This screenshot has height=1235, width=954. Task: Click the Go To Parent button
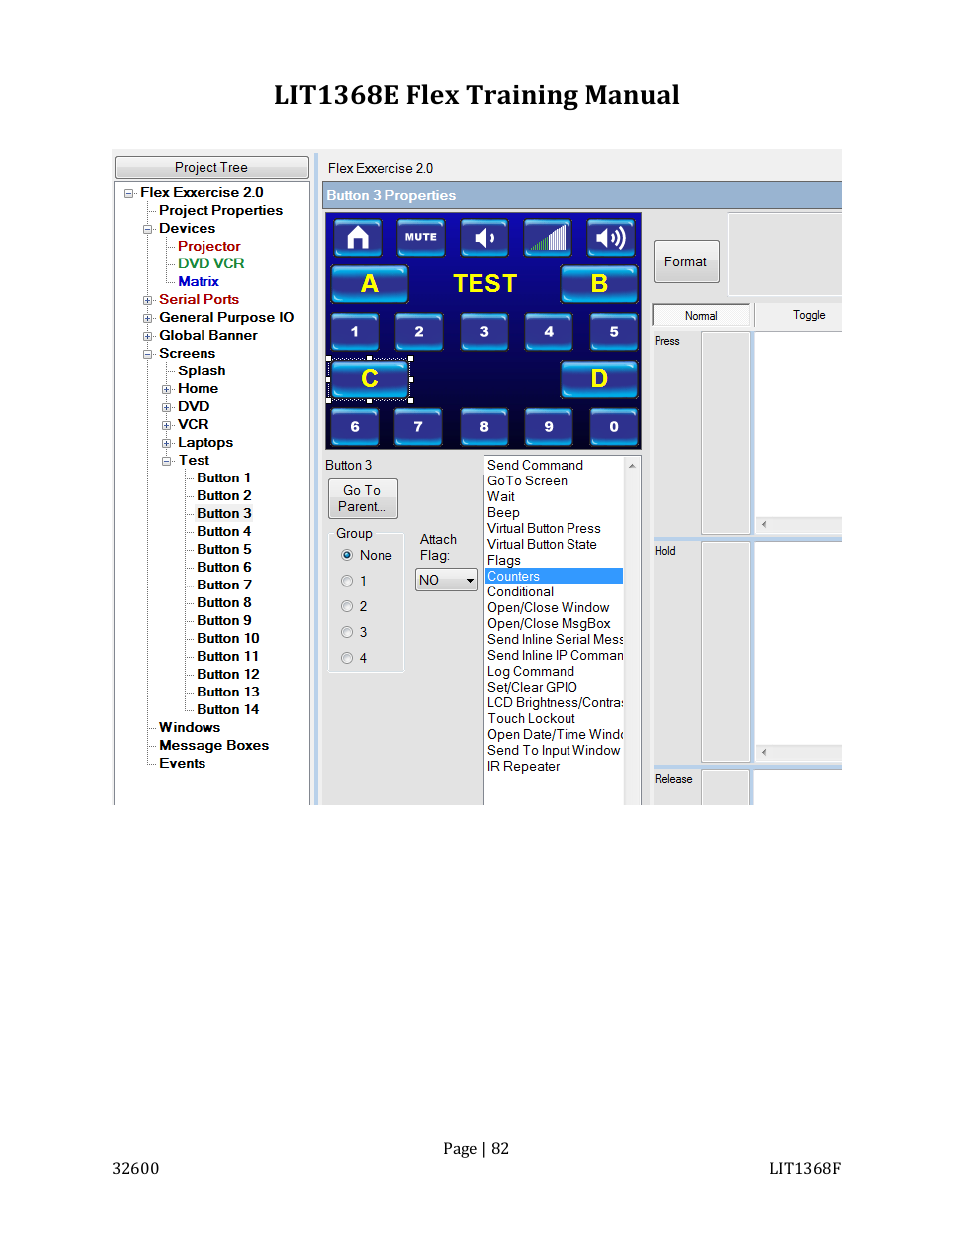pos(362,498)
